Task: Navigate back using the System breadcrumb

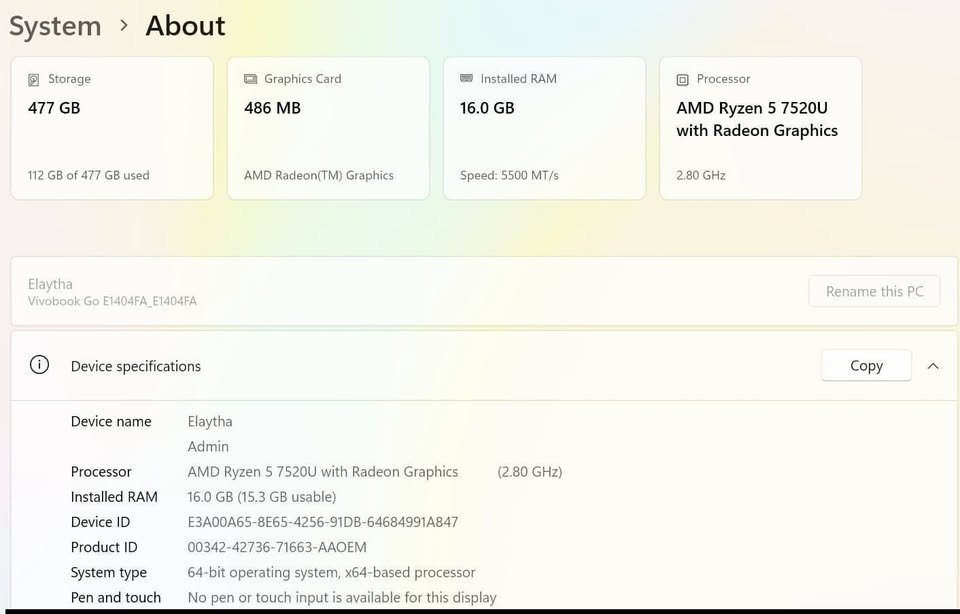Action: coord(55,26)
